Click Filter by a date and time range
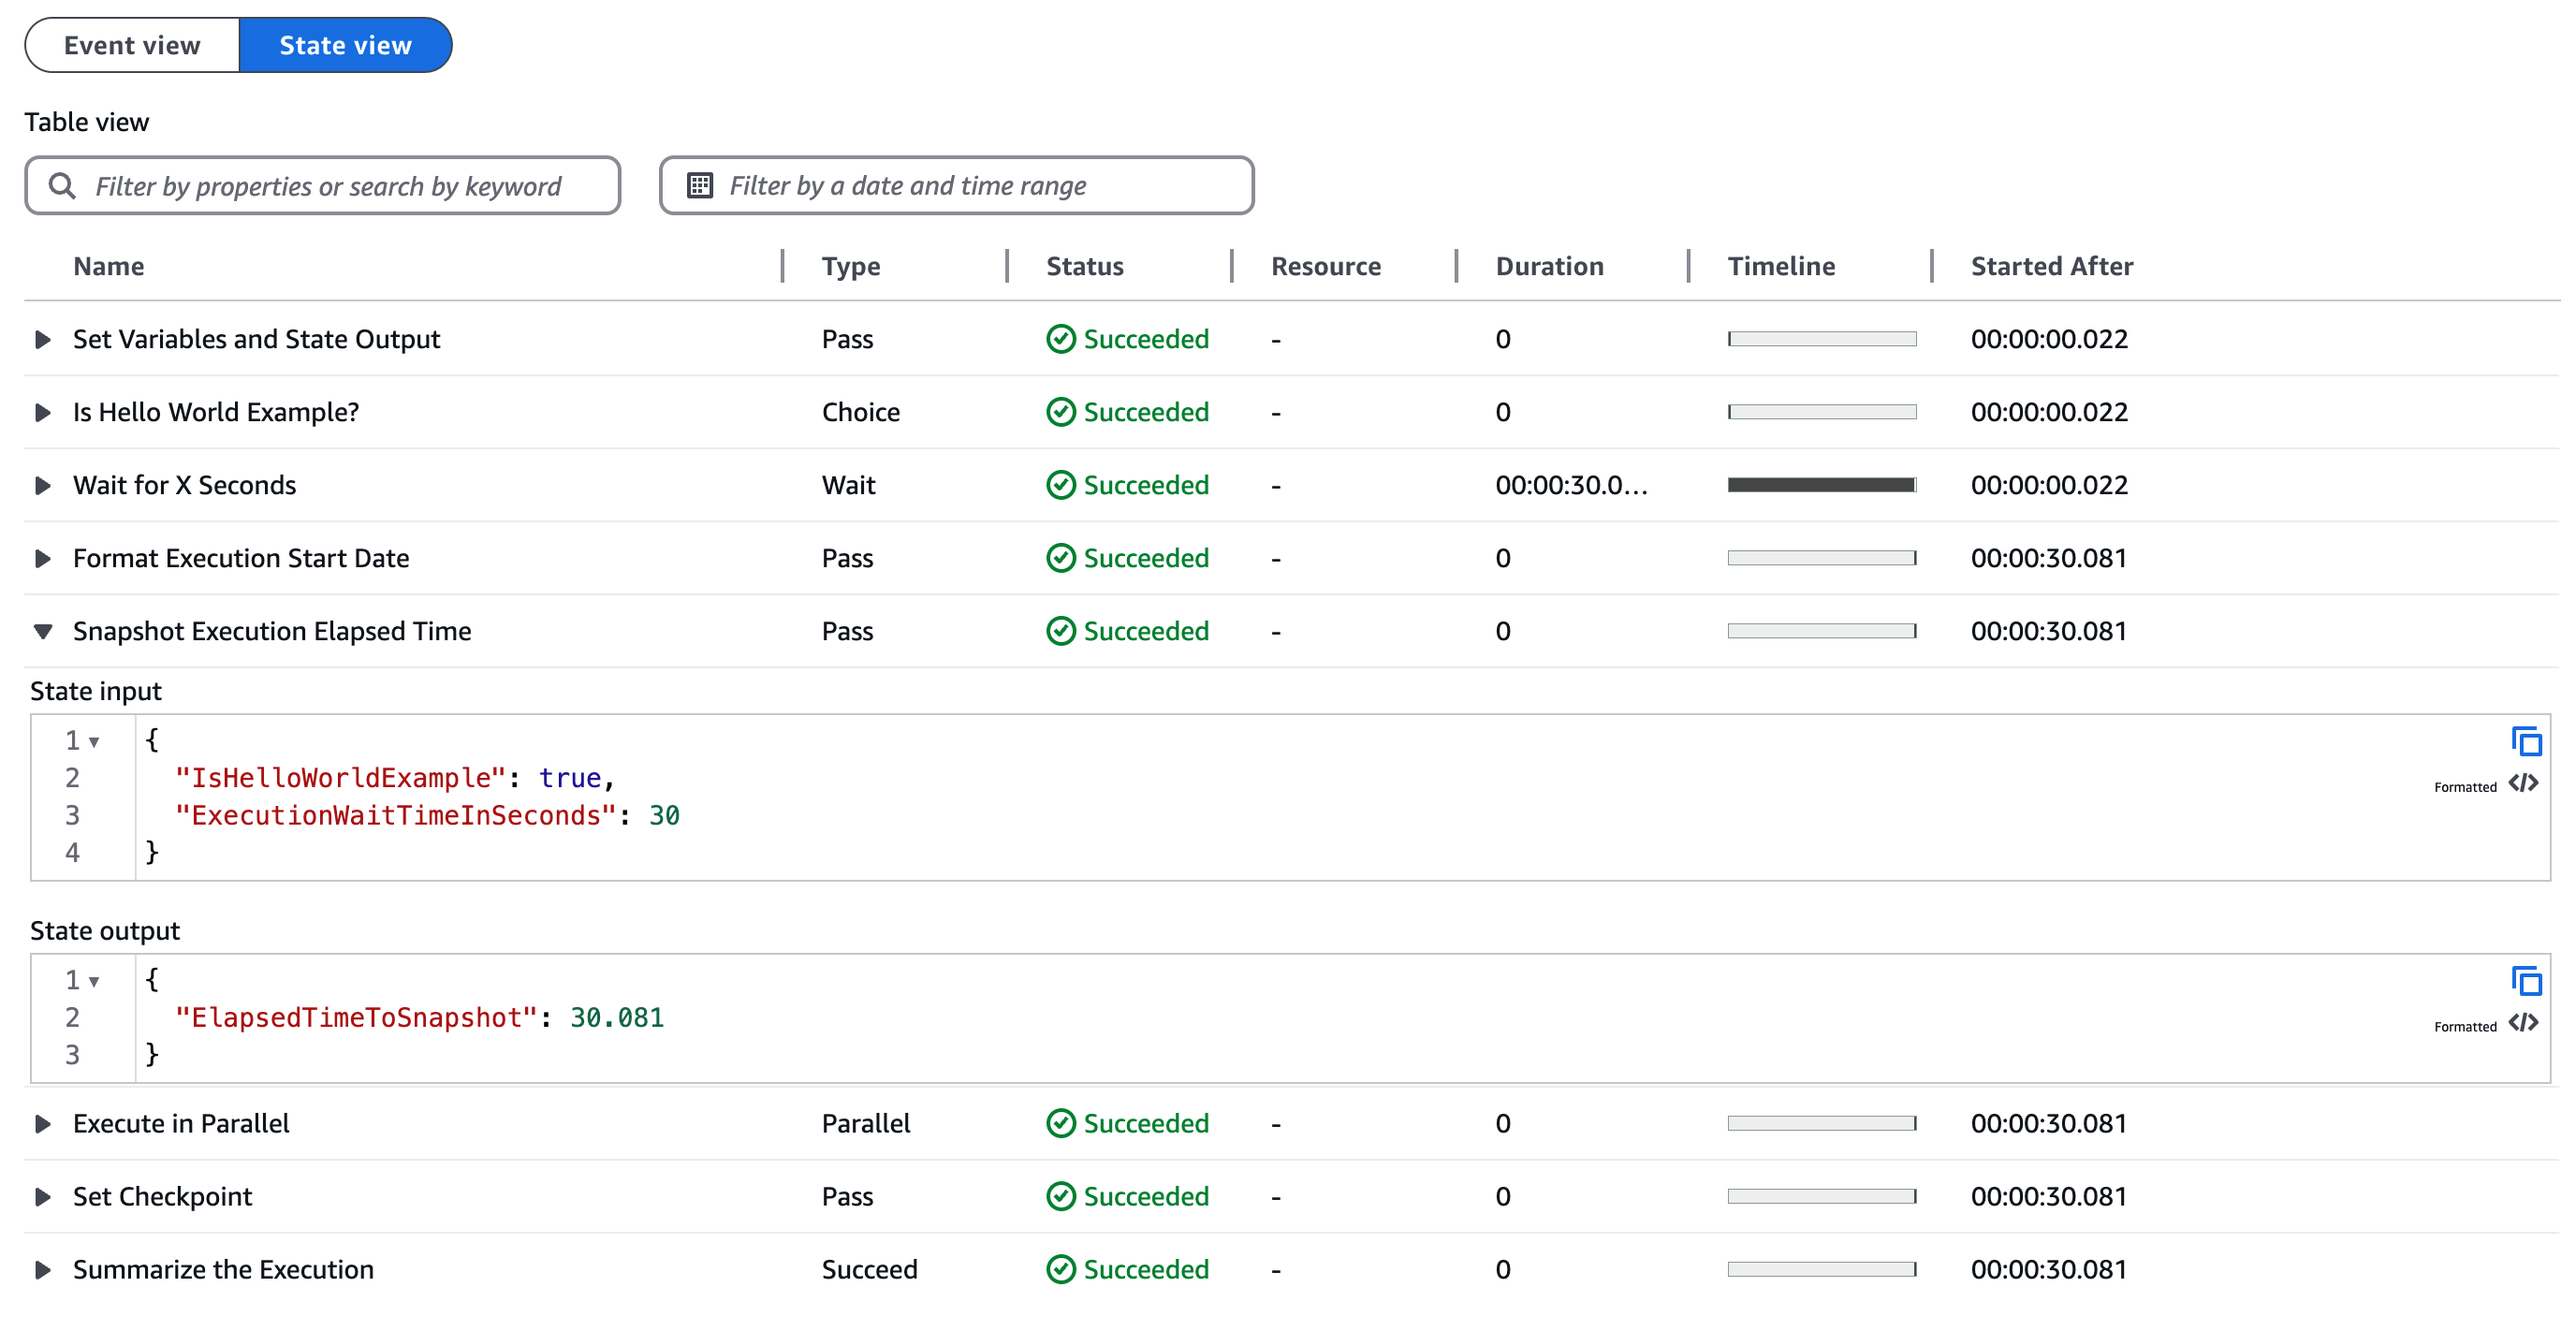2576x1331 pixels. pos(956,185)
